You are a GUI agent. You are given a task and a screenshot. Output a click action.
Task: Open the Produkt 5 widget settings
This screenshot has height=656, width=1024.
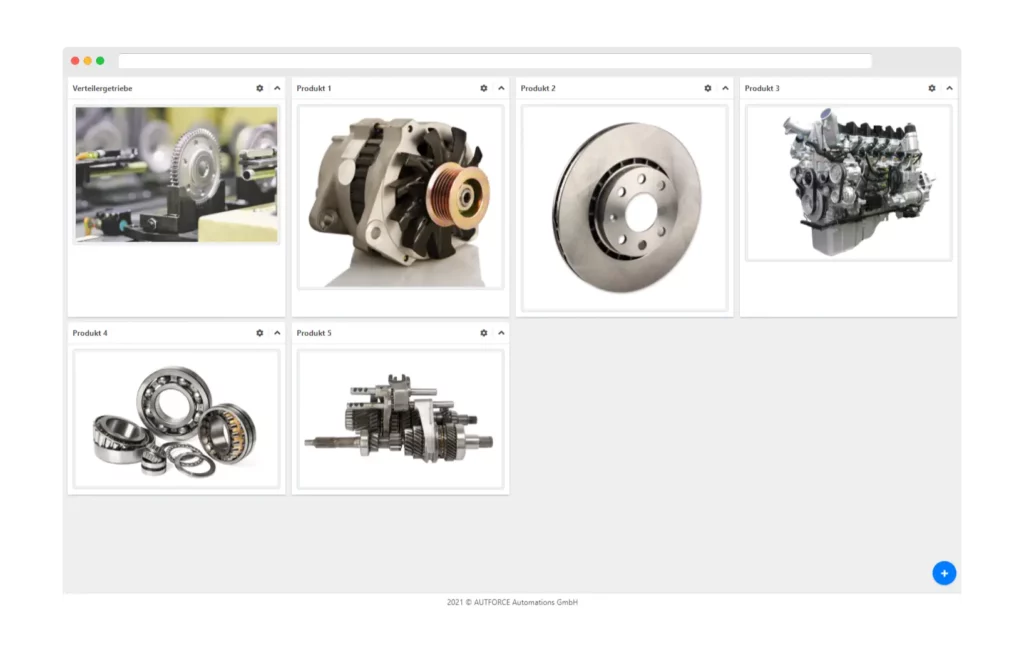pos(485,333)
